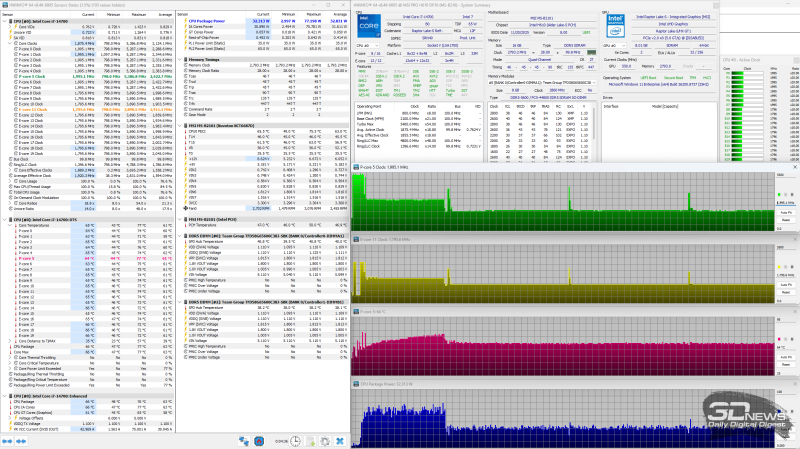Viewport: 800px width, 449px height.
Task: Close the P-core 5 Clock graph panel
Action: 794,167
